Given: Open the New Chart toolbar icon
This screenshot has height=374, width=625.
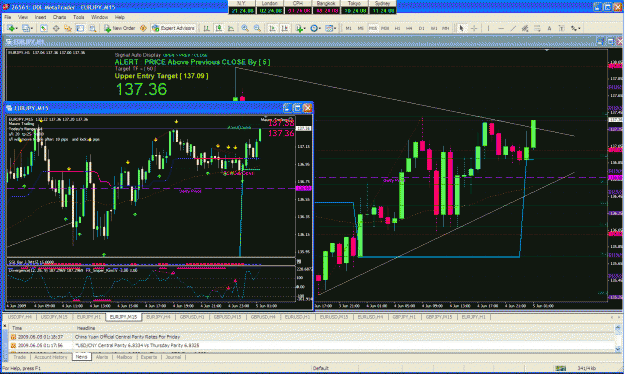Looking at the screenshot, I should point(10,28).
